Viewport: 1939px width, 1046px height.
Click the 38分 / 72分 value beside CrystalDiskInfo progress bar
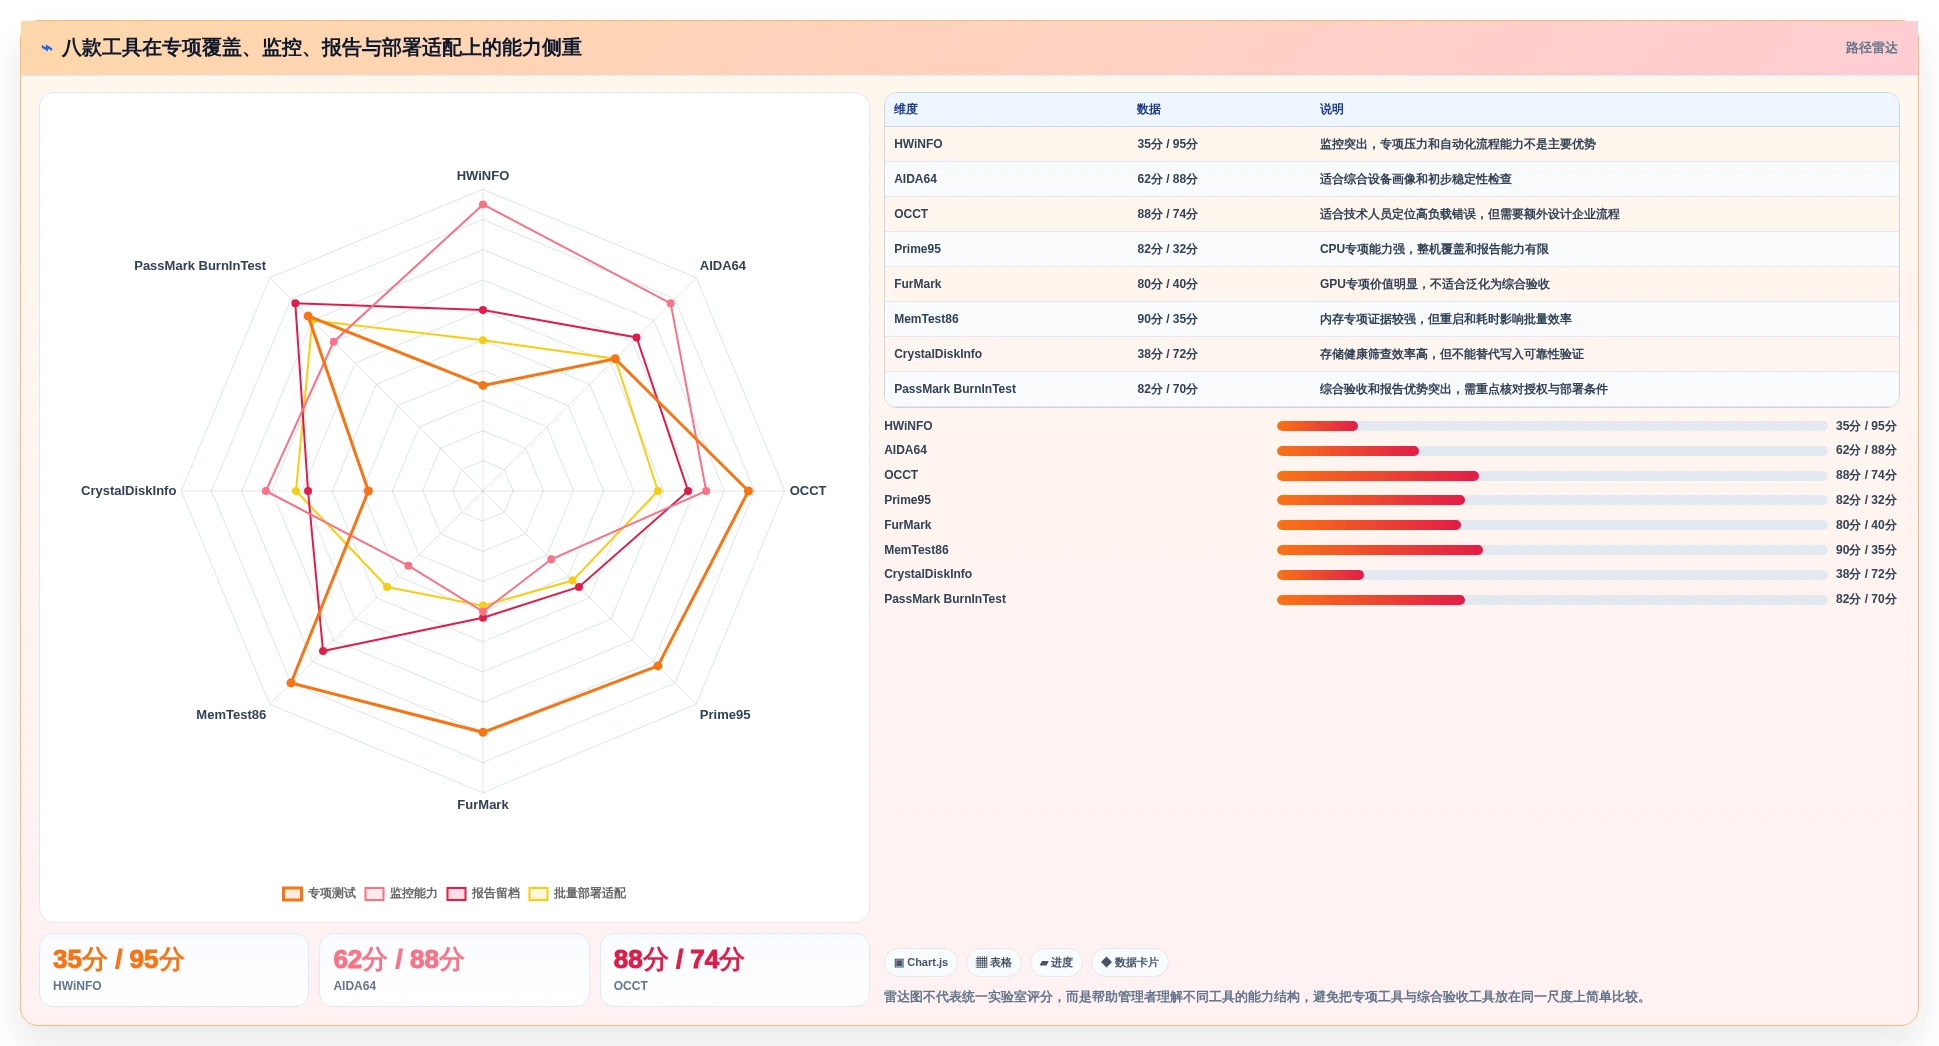[x=1866, y=575]
